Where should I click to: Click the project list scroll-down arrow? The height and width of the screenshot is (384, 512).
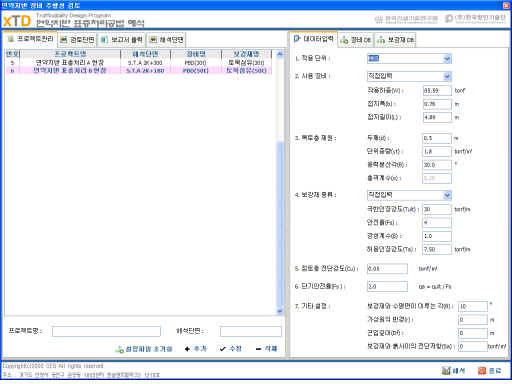click(280, 311)
